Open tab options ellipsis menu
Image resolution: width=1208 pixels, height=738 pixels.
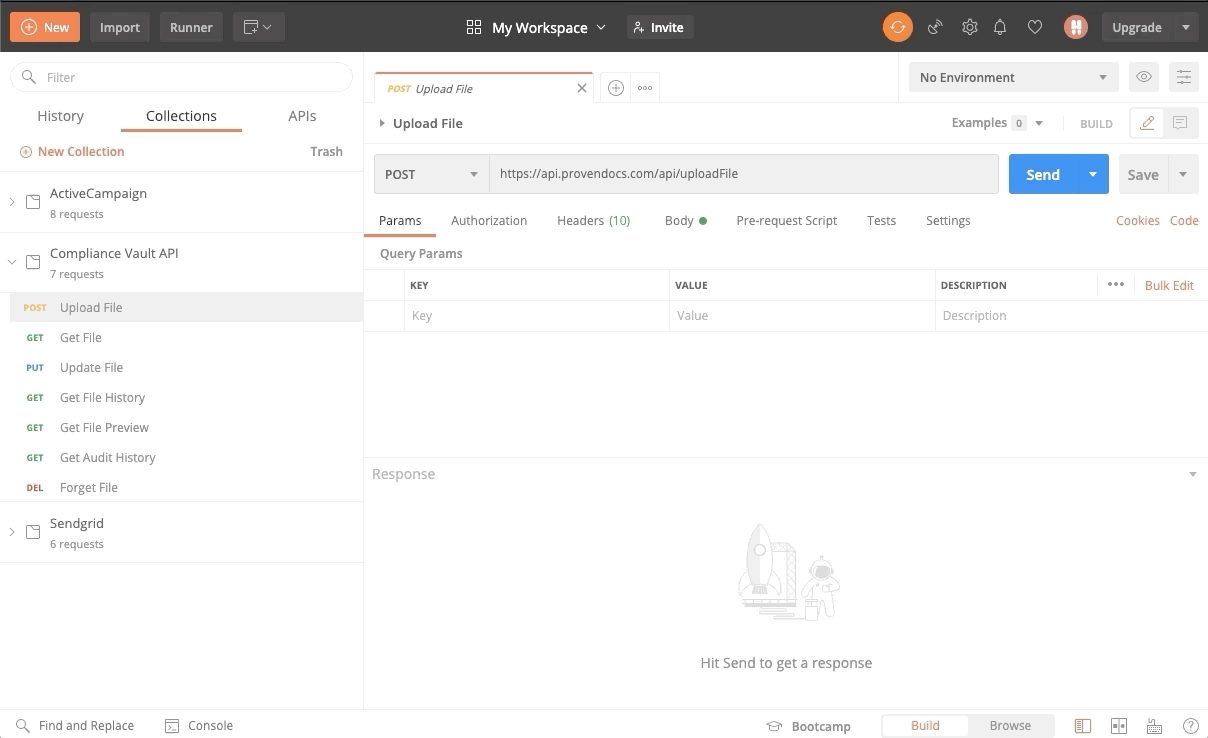click(x=645, y=88)
